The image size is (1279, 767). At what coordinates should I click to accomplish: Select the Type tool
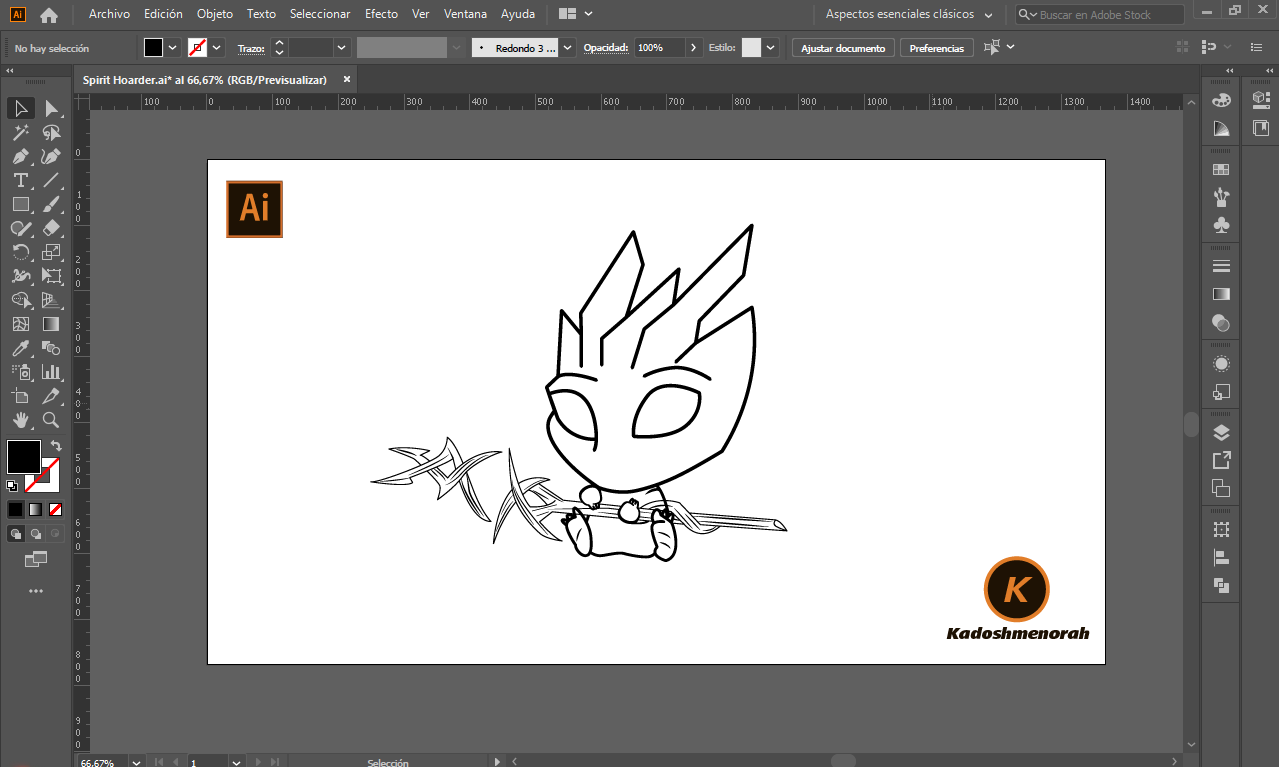point(21,180)
